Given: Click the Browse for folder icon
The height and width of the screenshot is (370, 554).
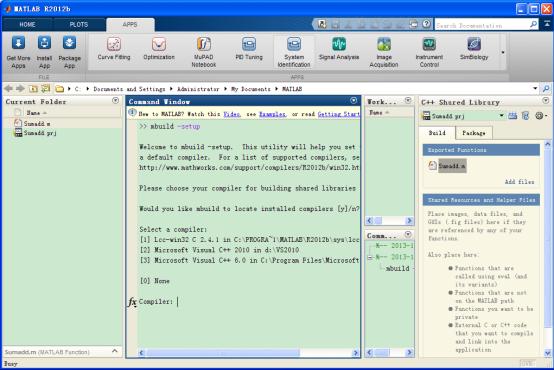Looking at the screenshot, I should (46, 89).
